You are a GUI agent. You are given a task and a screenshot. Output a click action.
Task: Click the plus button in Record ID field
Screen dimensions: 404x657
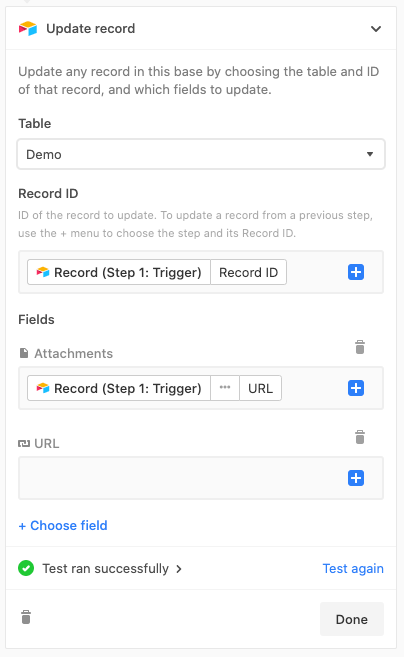[356, 272]
